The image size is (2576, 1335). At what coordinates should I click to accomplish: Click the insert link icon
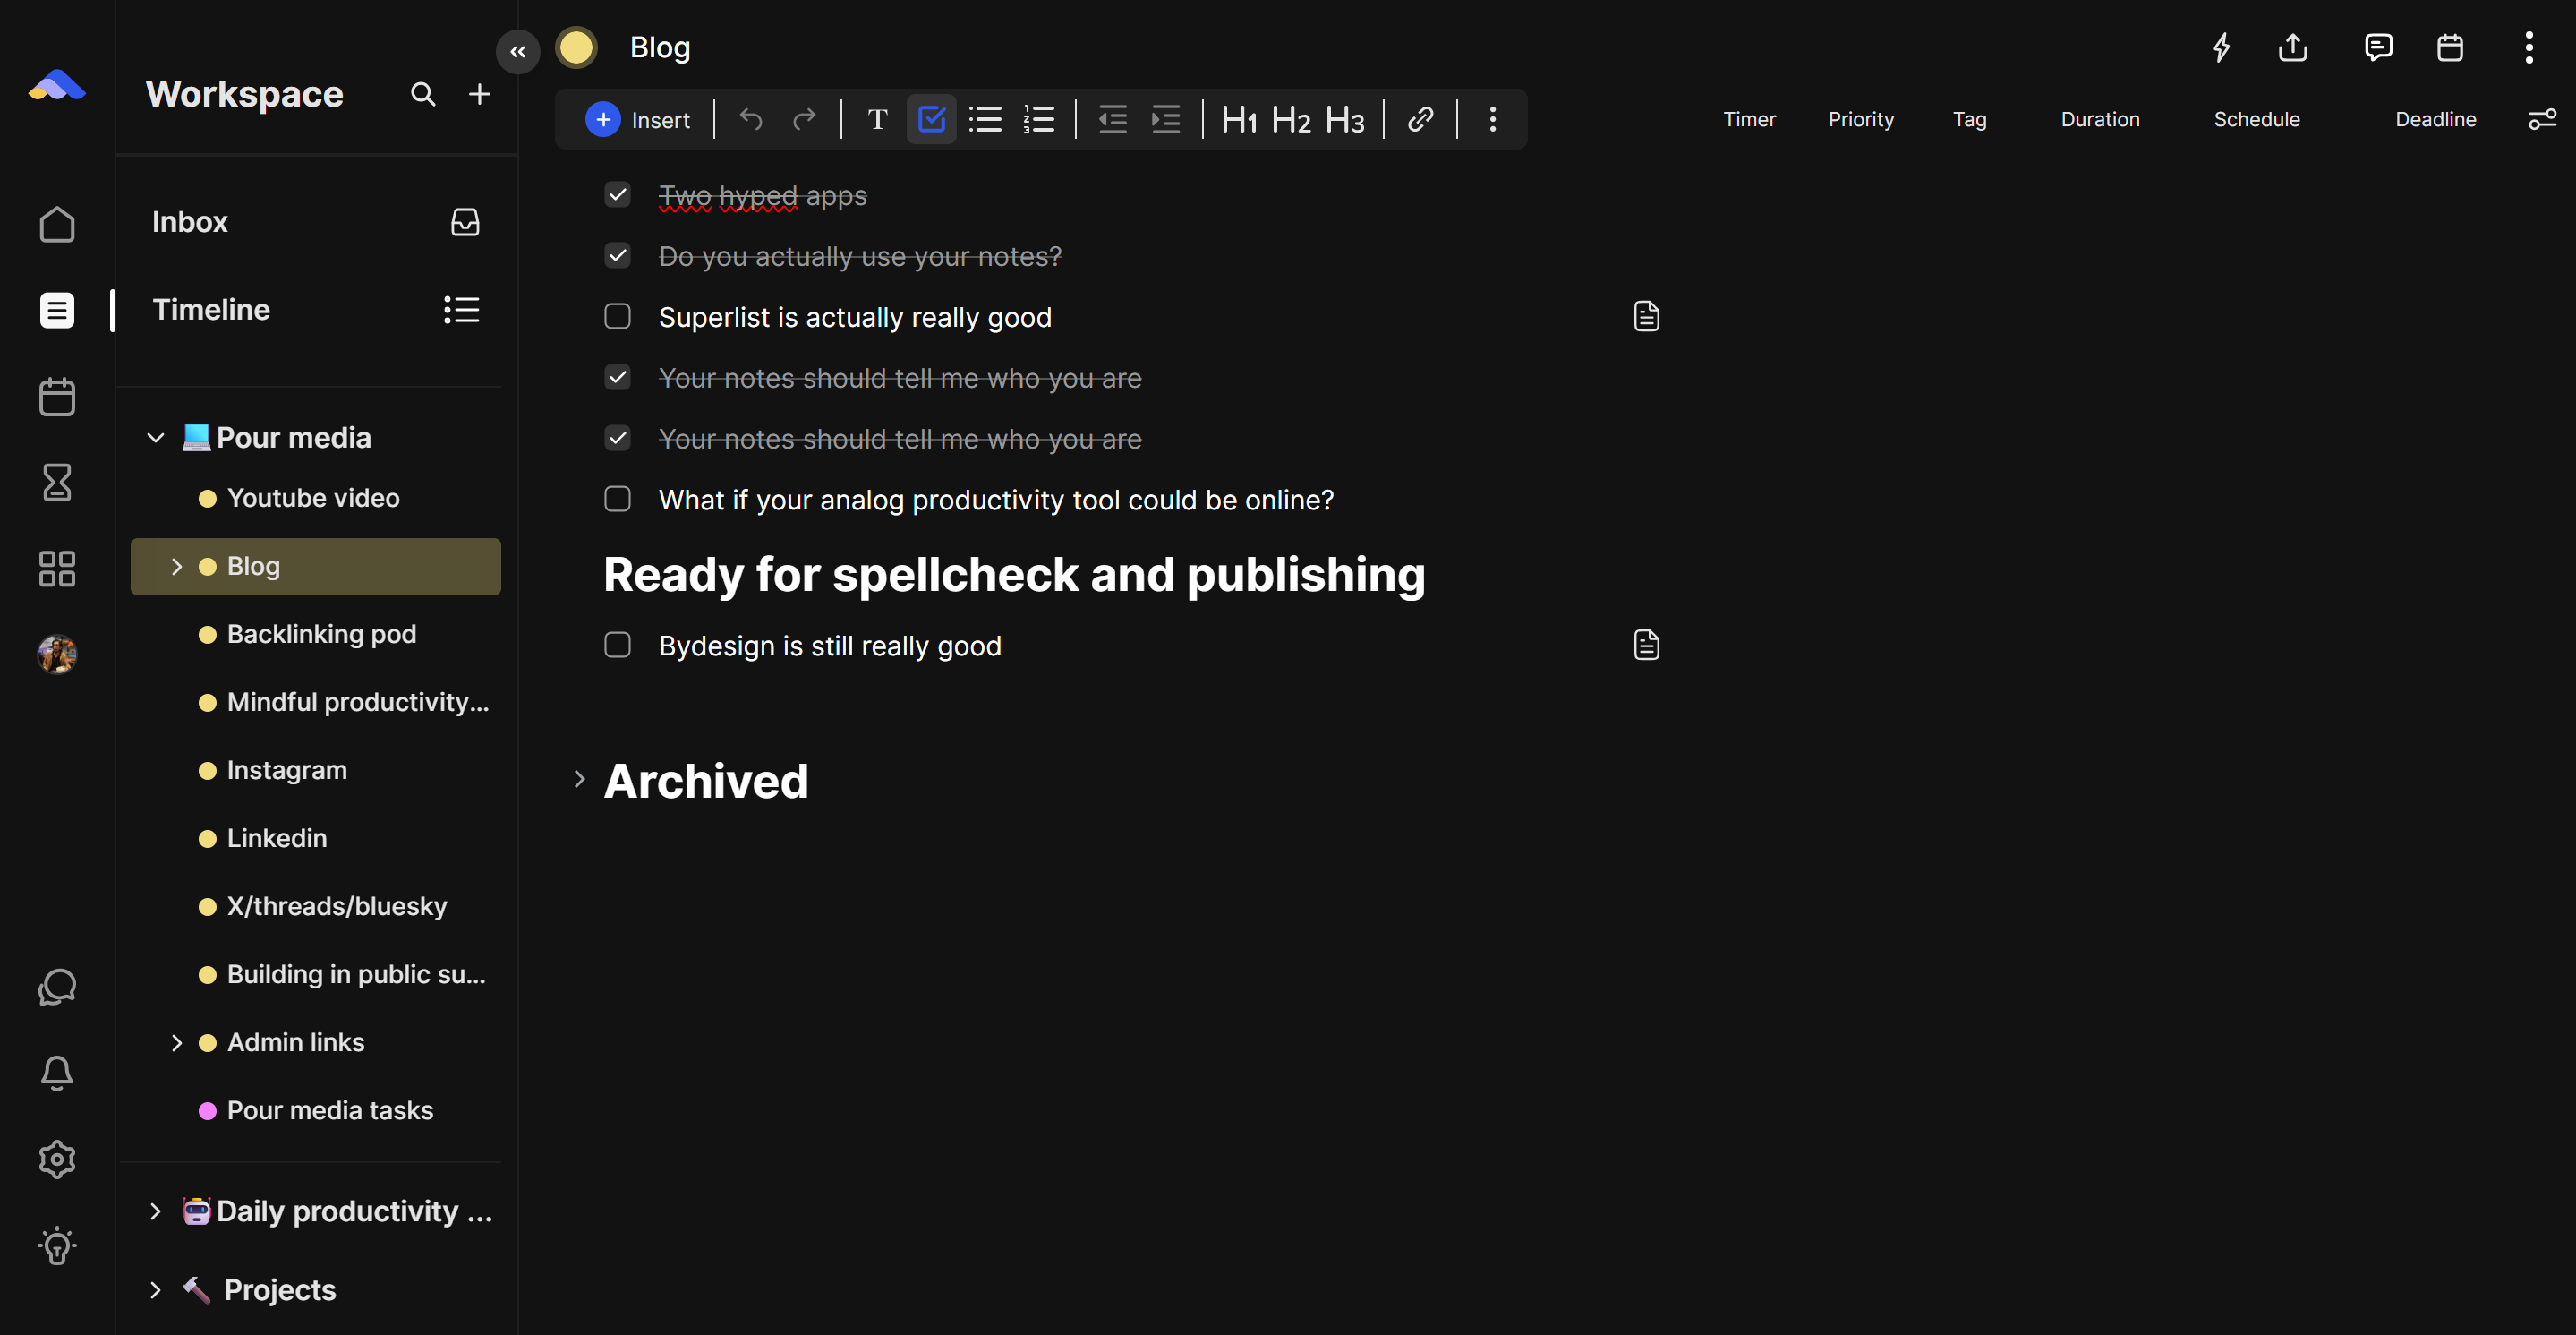pyautogui.click(x=1420, y=120)
